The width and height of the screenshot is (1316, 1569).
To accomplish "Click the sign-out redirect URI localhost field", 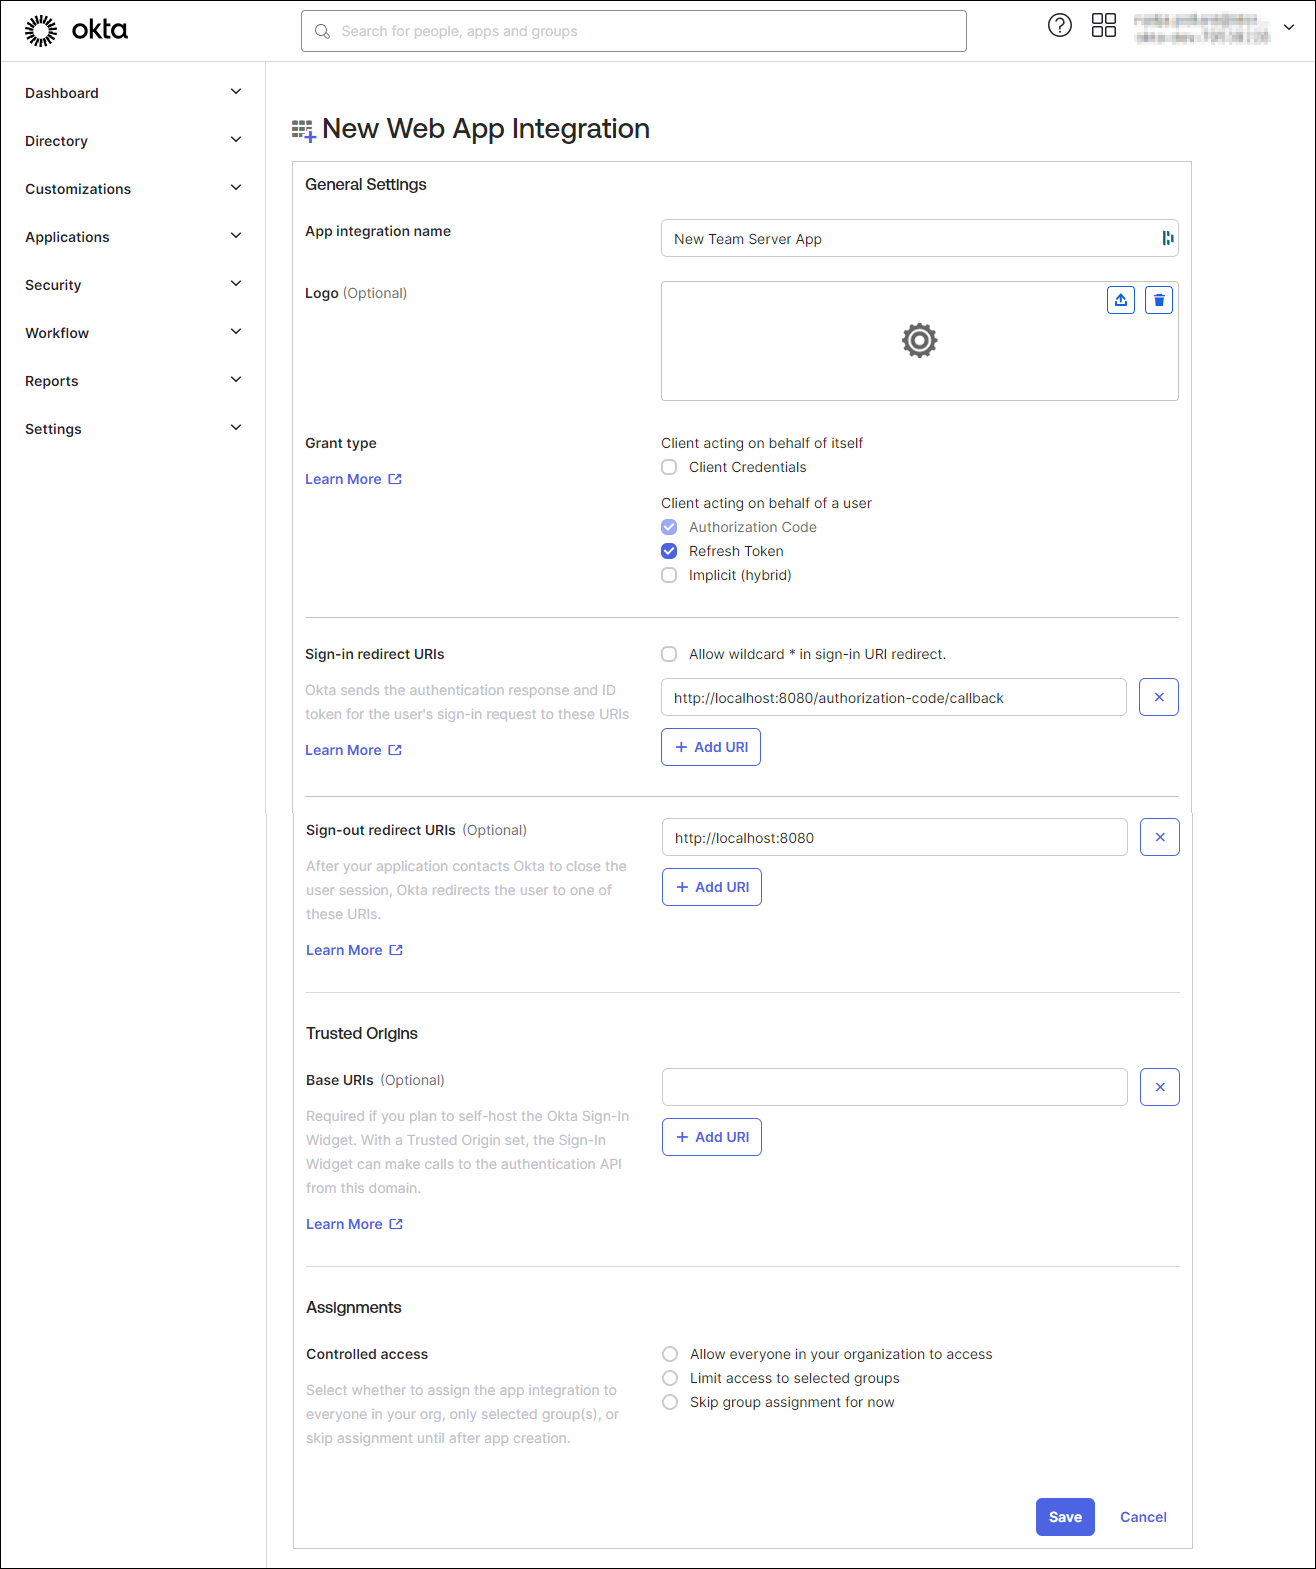I will [x=894, y=837].
